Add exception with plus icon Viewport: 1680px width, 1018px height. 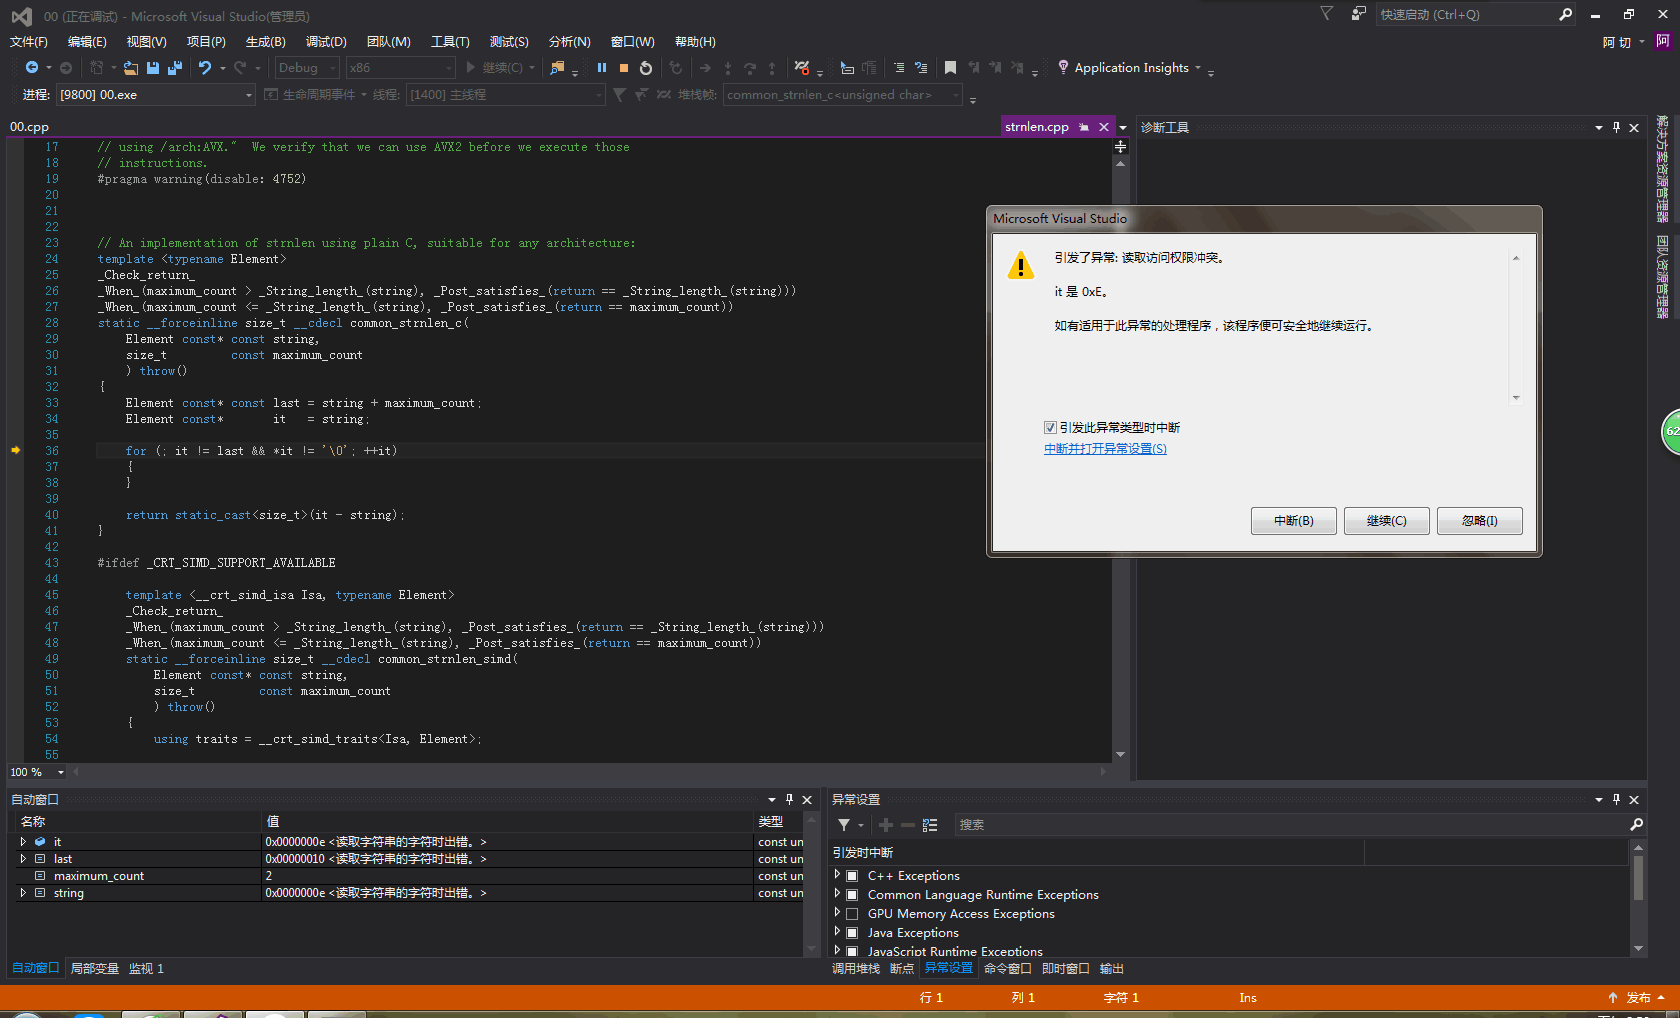coord(886,825)
